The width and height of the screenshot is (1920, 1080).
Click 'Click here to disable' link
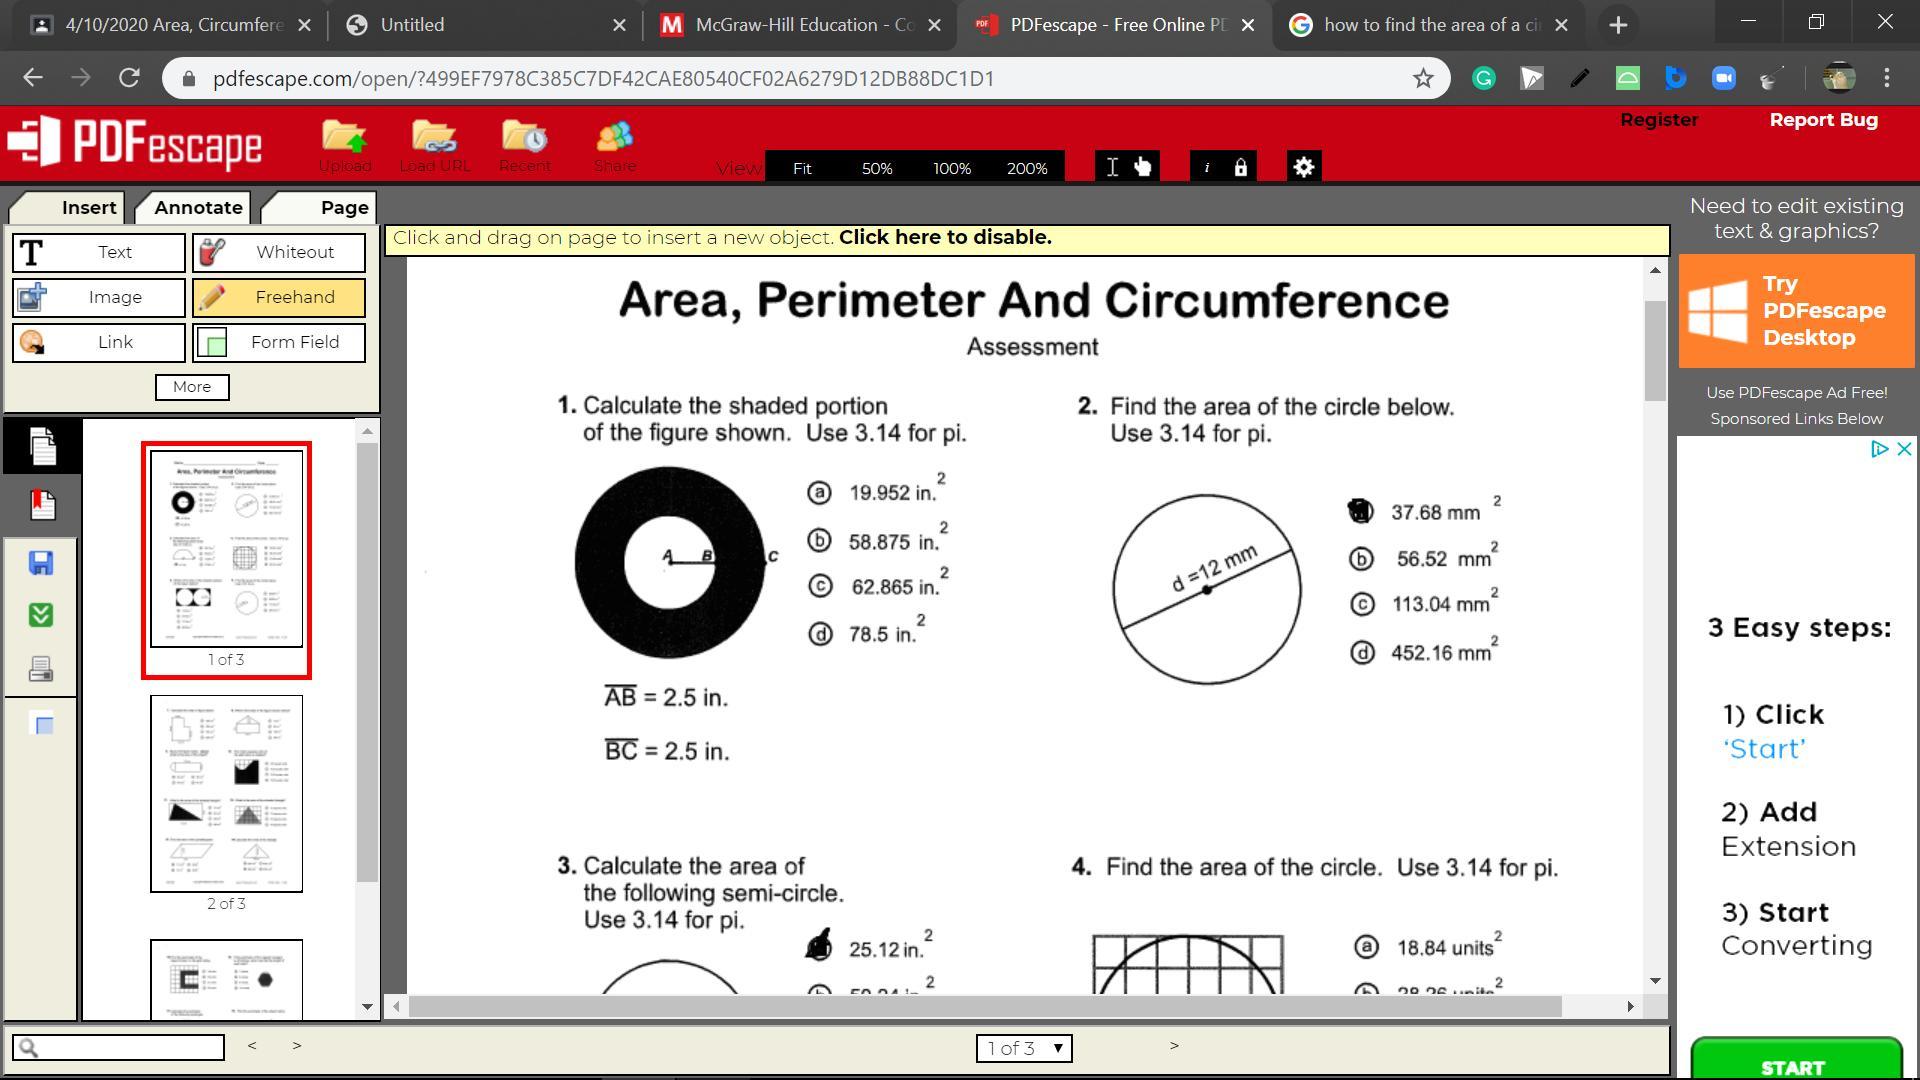944,238
